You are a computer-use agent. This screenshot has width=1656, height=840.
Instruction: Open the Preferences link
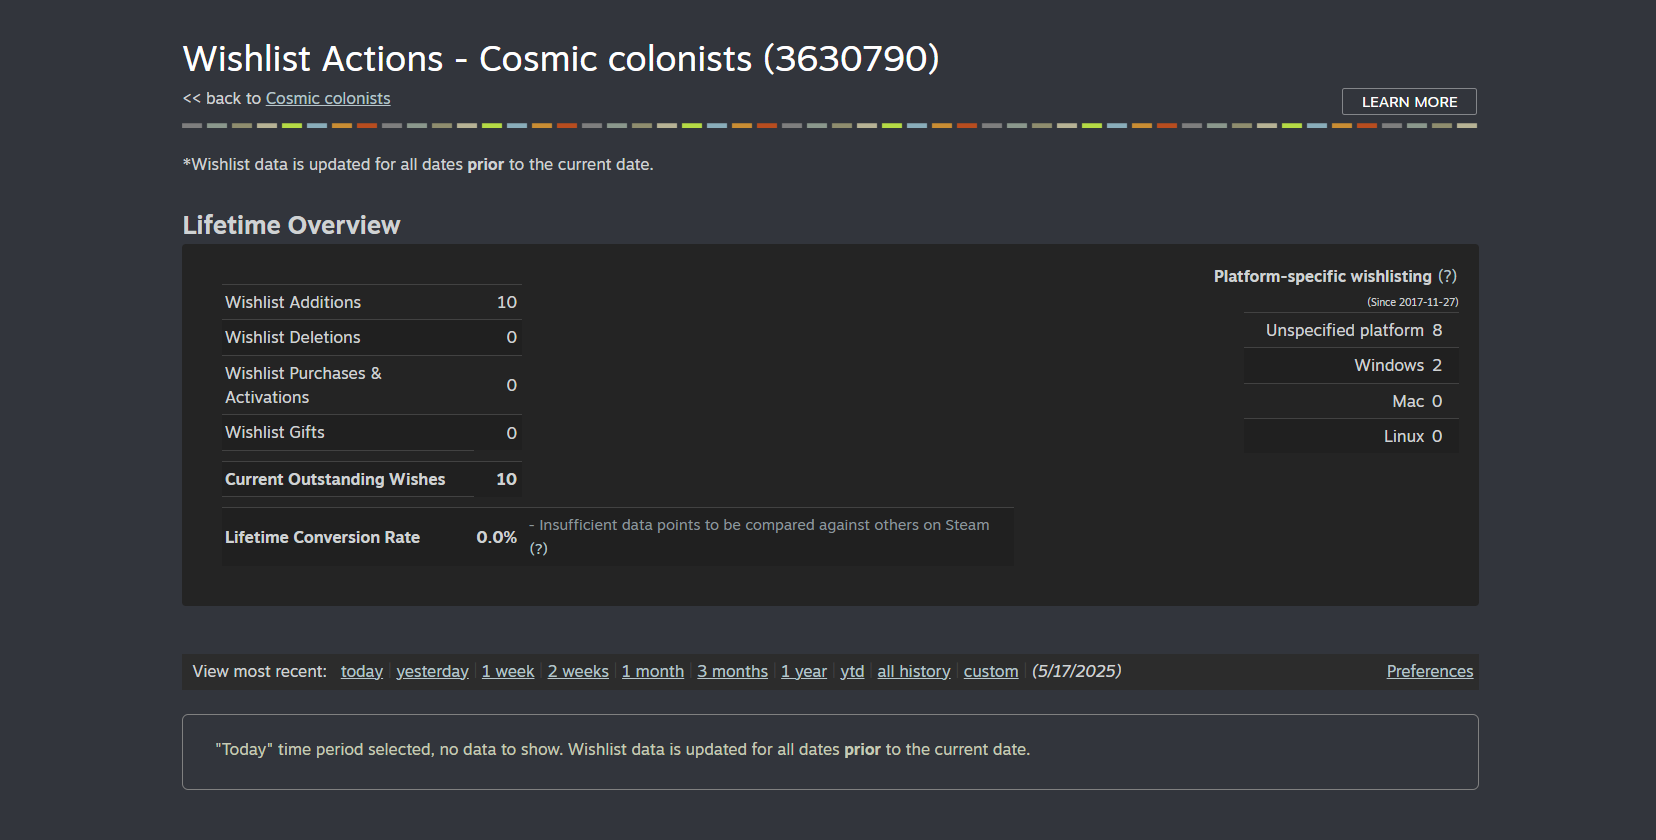[x=1430, y=671]
